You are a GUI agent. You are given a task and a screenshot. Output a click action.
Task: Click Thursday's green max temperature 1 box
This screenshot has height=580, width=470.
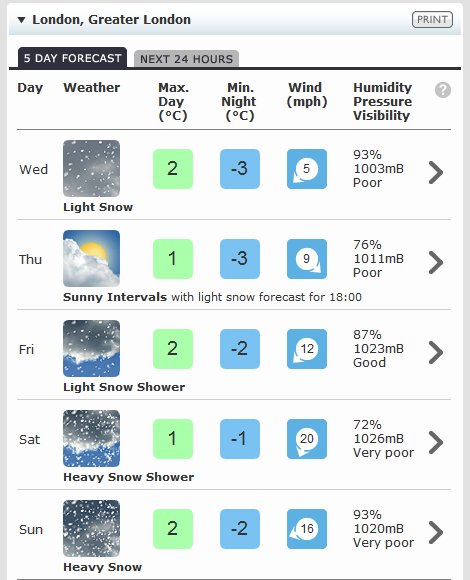(173, 259)
